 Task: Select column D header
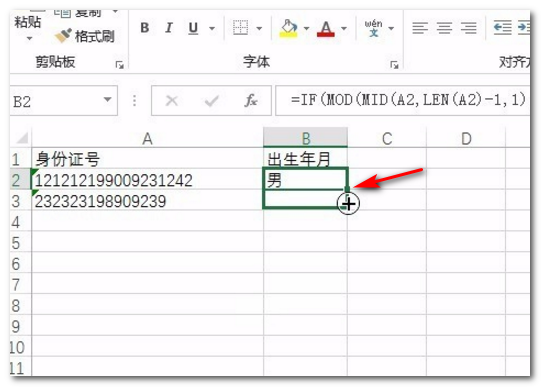[x=466, y=138]
